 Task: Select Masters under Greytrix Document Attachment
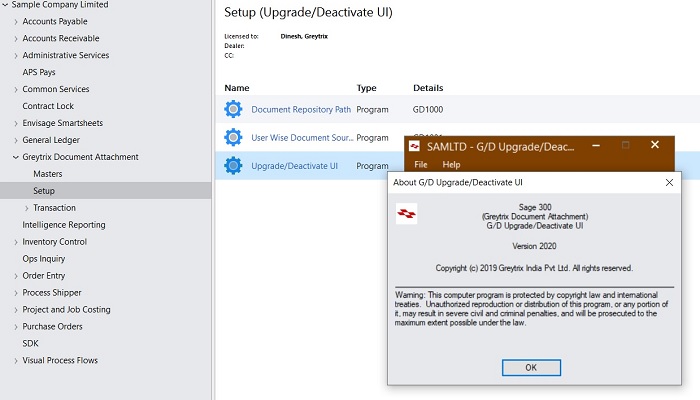pyautogui.click(x=48, y=174)
